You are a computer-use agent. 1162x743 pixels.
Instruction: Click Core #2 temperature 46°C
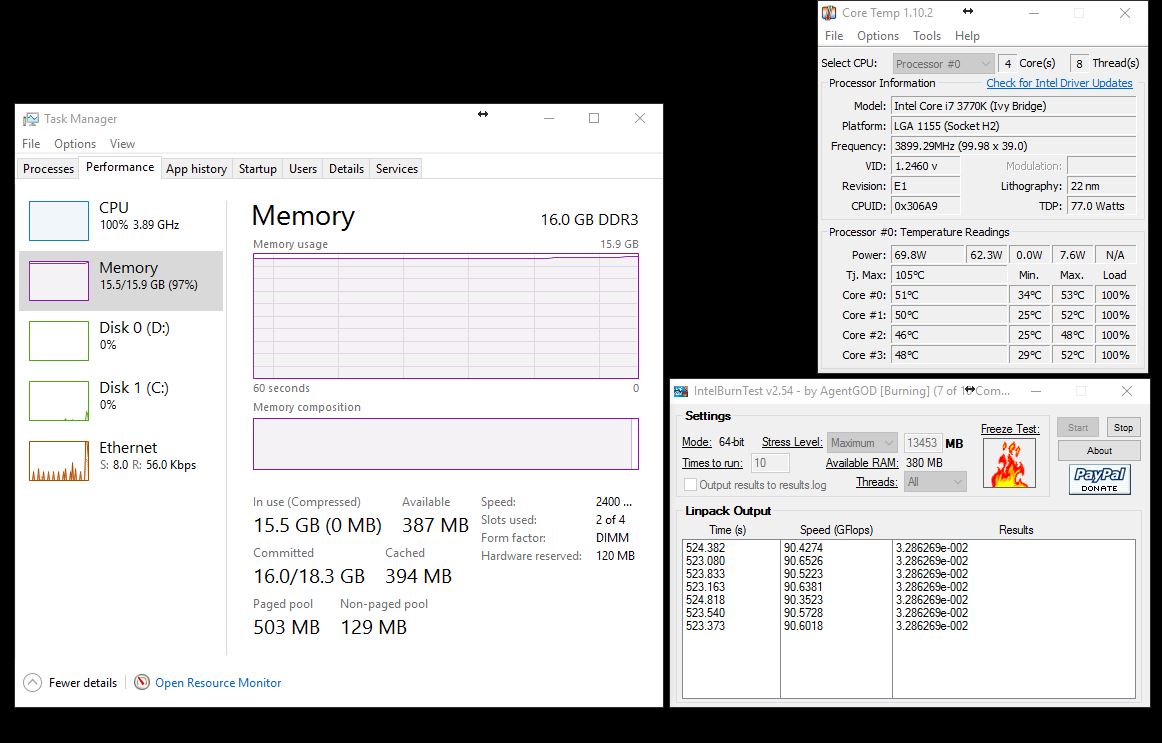coord(949,335)
